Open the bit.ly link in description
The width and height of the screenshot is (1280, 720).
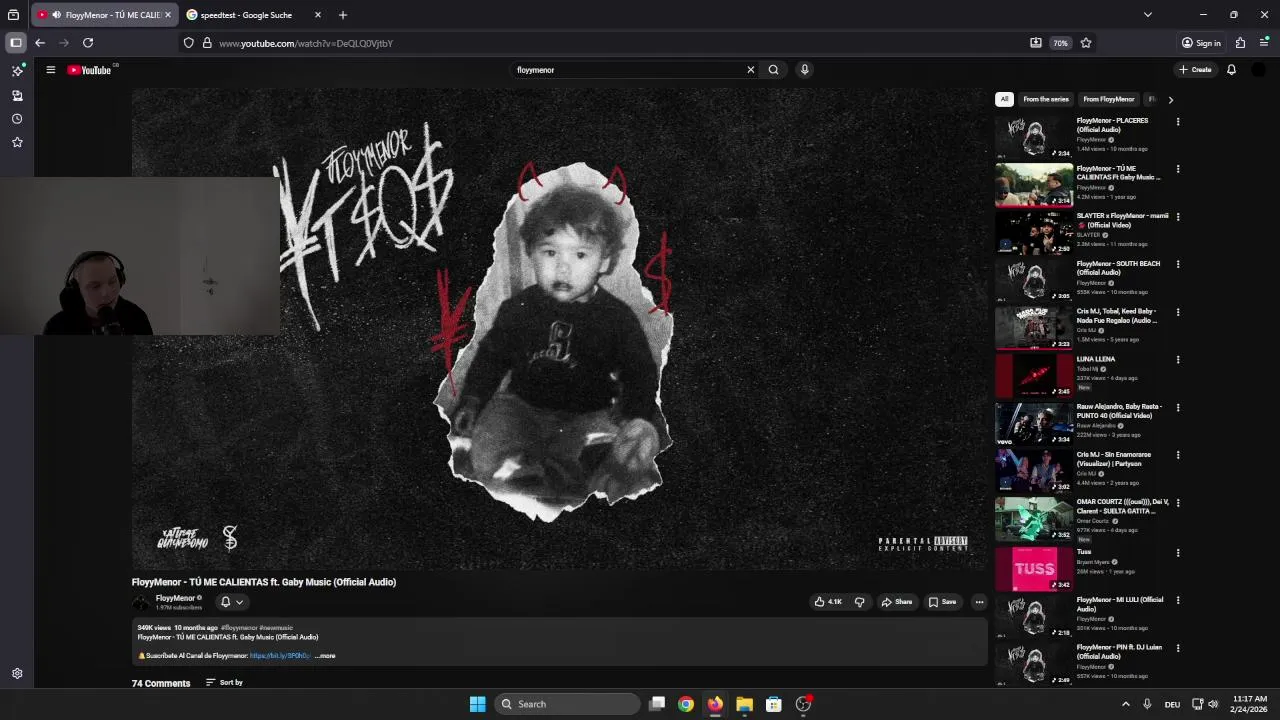(280, 656)
